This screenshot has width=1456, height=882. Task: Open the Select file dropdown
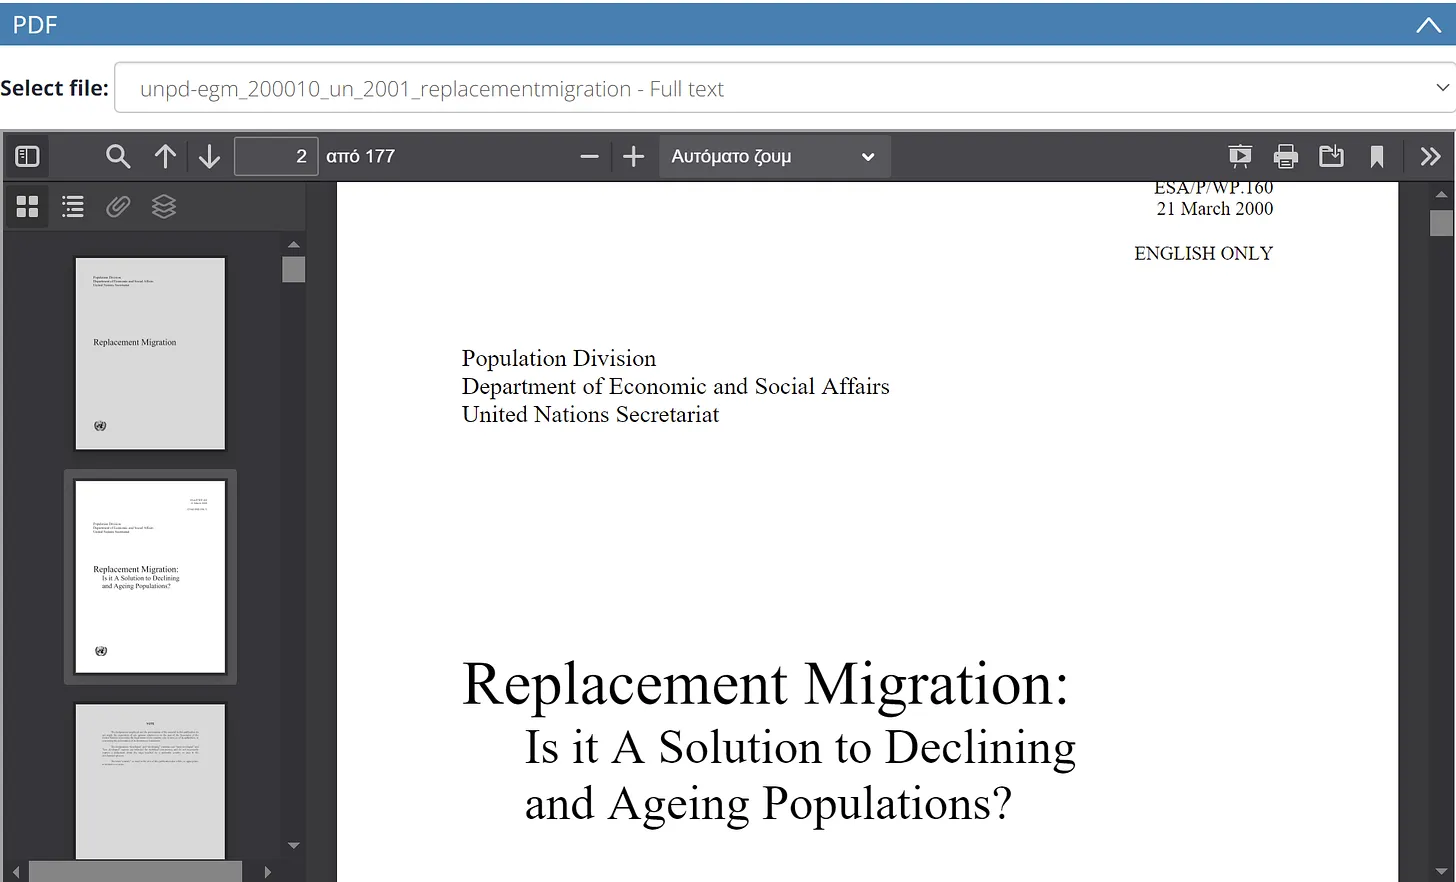click(785, 88)
